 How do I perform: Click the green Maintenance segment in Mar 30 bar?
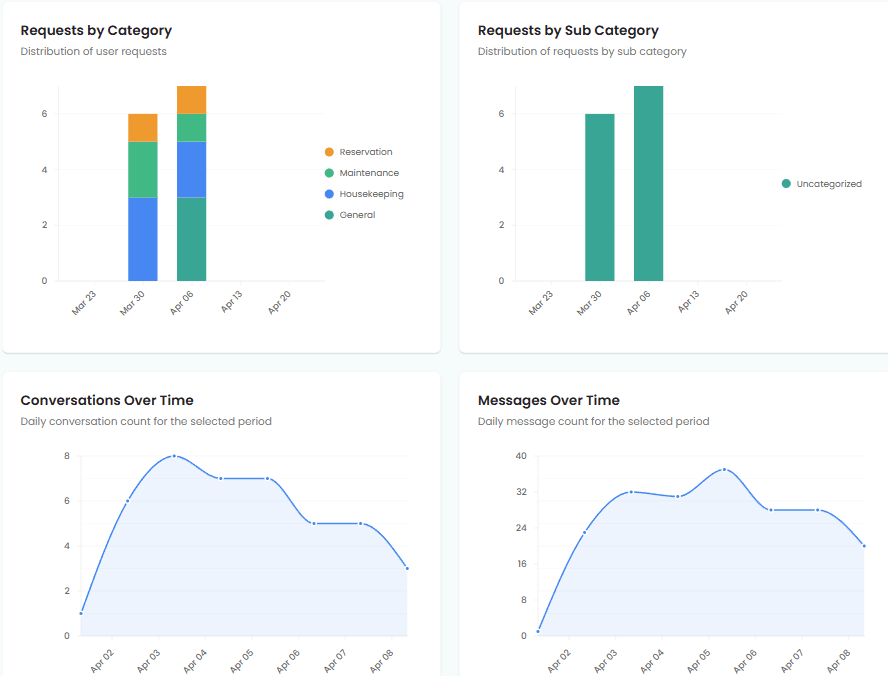pos(143,169)
